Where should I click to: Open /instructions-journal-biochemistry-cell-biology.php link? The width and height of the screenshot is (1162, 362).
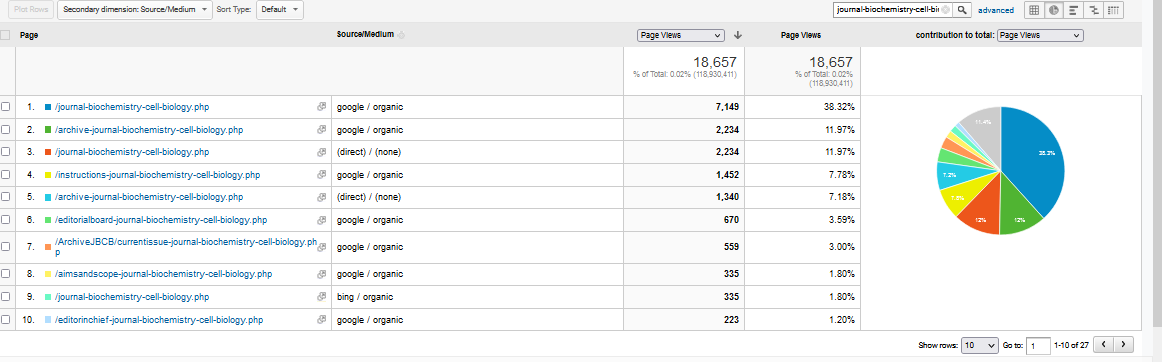[157, 174]
